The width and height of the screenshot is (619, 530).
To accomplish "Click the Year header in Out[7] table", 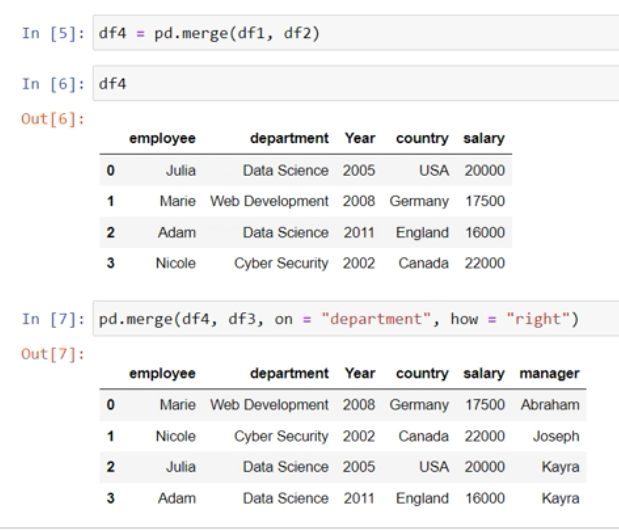I will point(359,372).
